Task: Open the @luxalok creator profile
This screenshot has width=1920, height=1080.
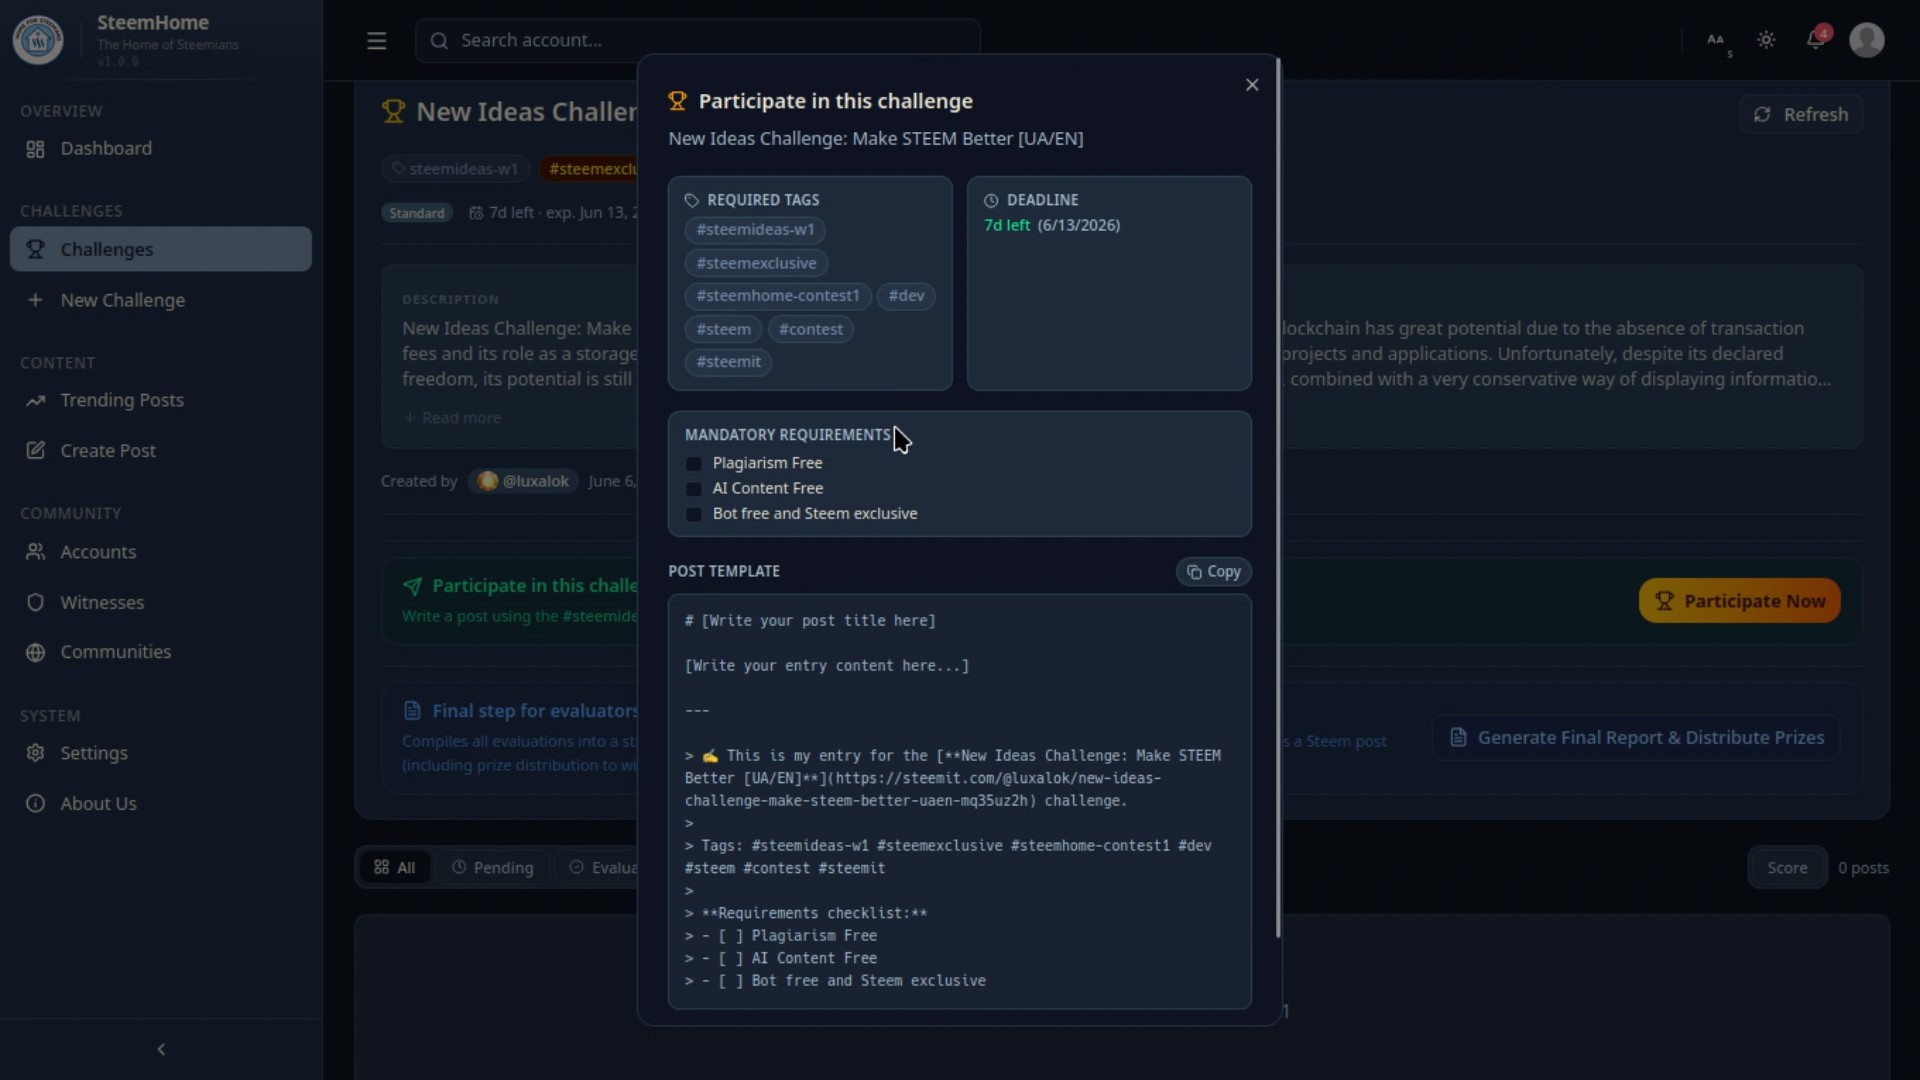Action: pyautogui.click(x=524, y=481)
